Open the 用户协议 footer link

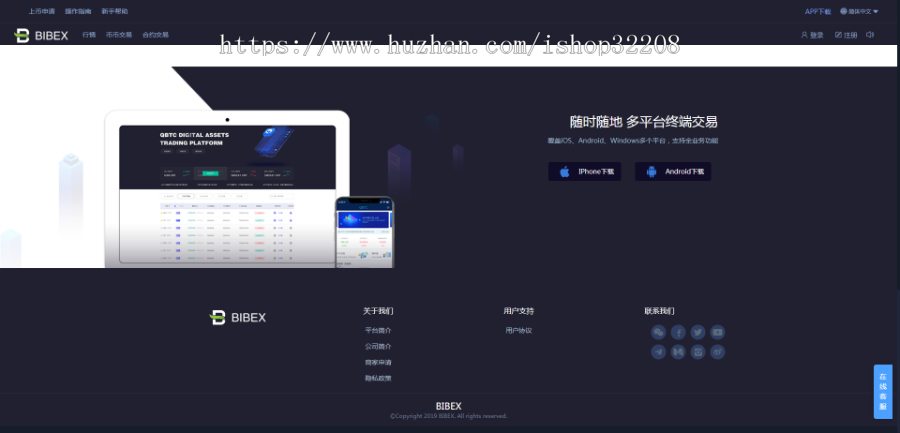(519, 331)
